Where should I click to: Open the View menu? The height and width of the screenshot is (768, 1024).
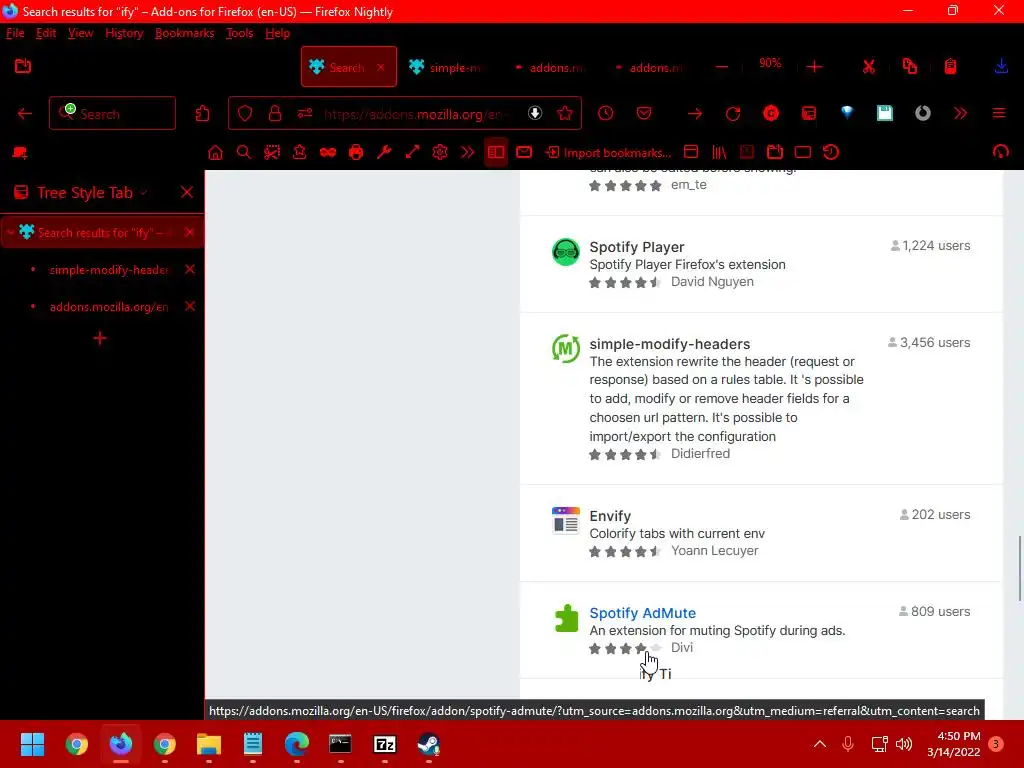click(x=80, y=33)
